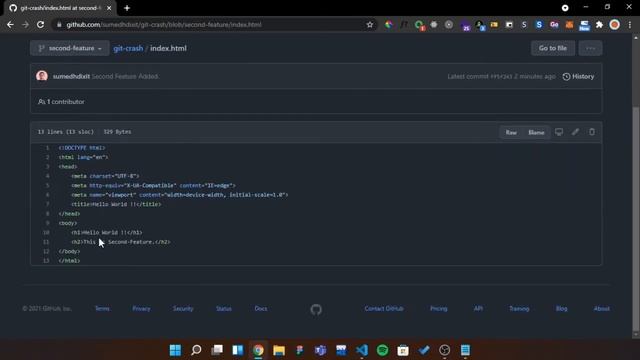640x360 pixels.
Task: Open the Chrome profile avatar
Action: click(x=615, y=24)
